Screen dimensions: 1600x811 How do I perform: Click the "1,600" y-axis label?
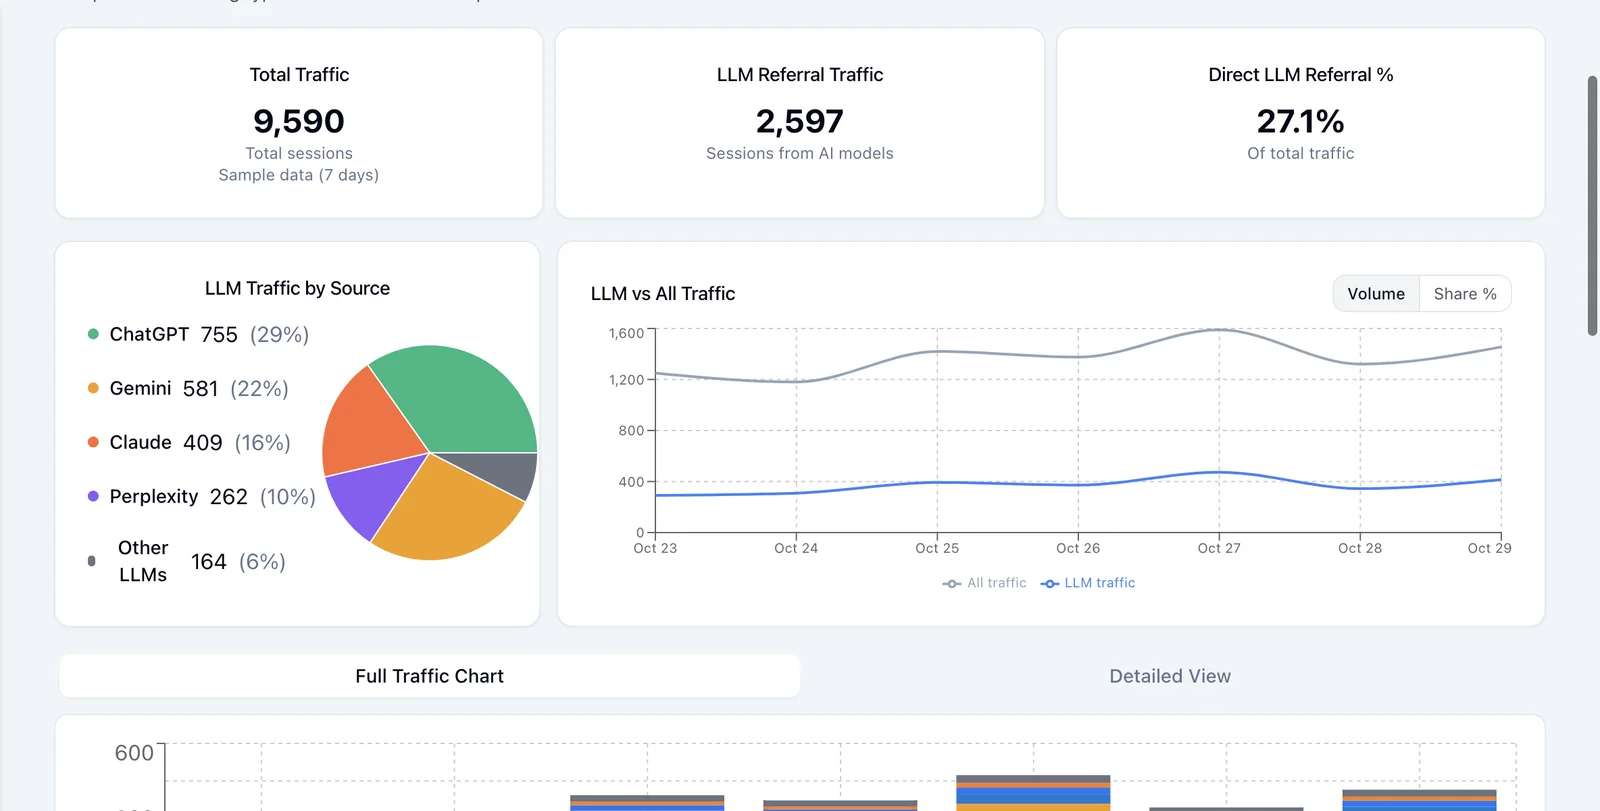(626, 333)
